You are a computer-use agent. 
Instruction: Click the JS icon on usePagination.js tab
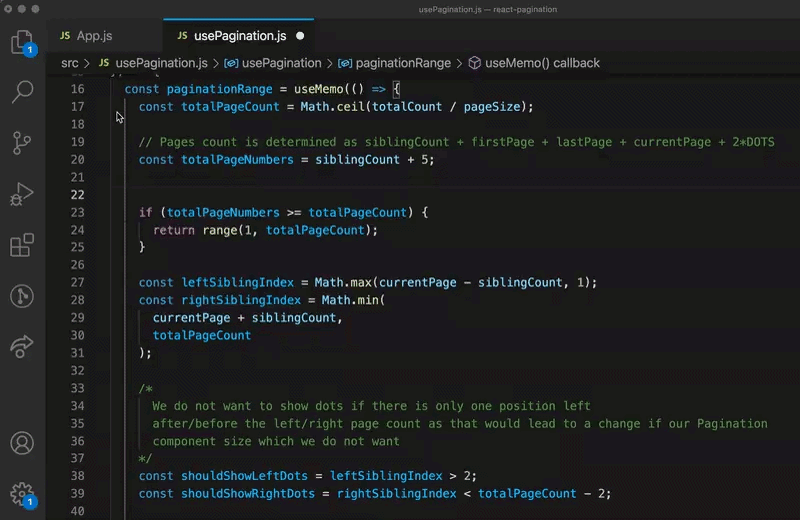tap(182, 36)
